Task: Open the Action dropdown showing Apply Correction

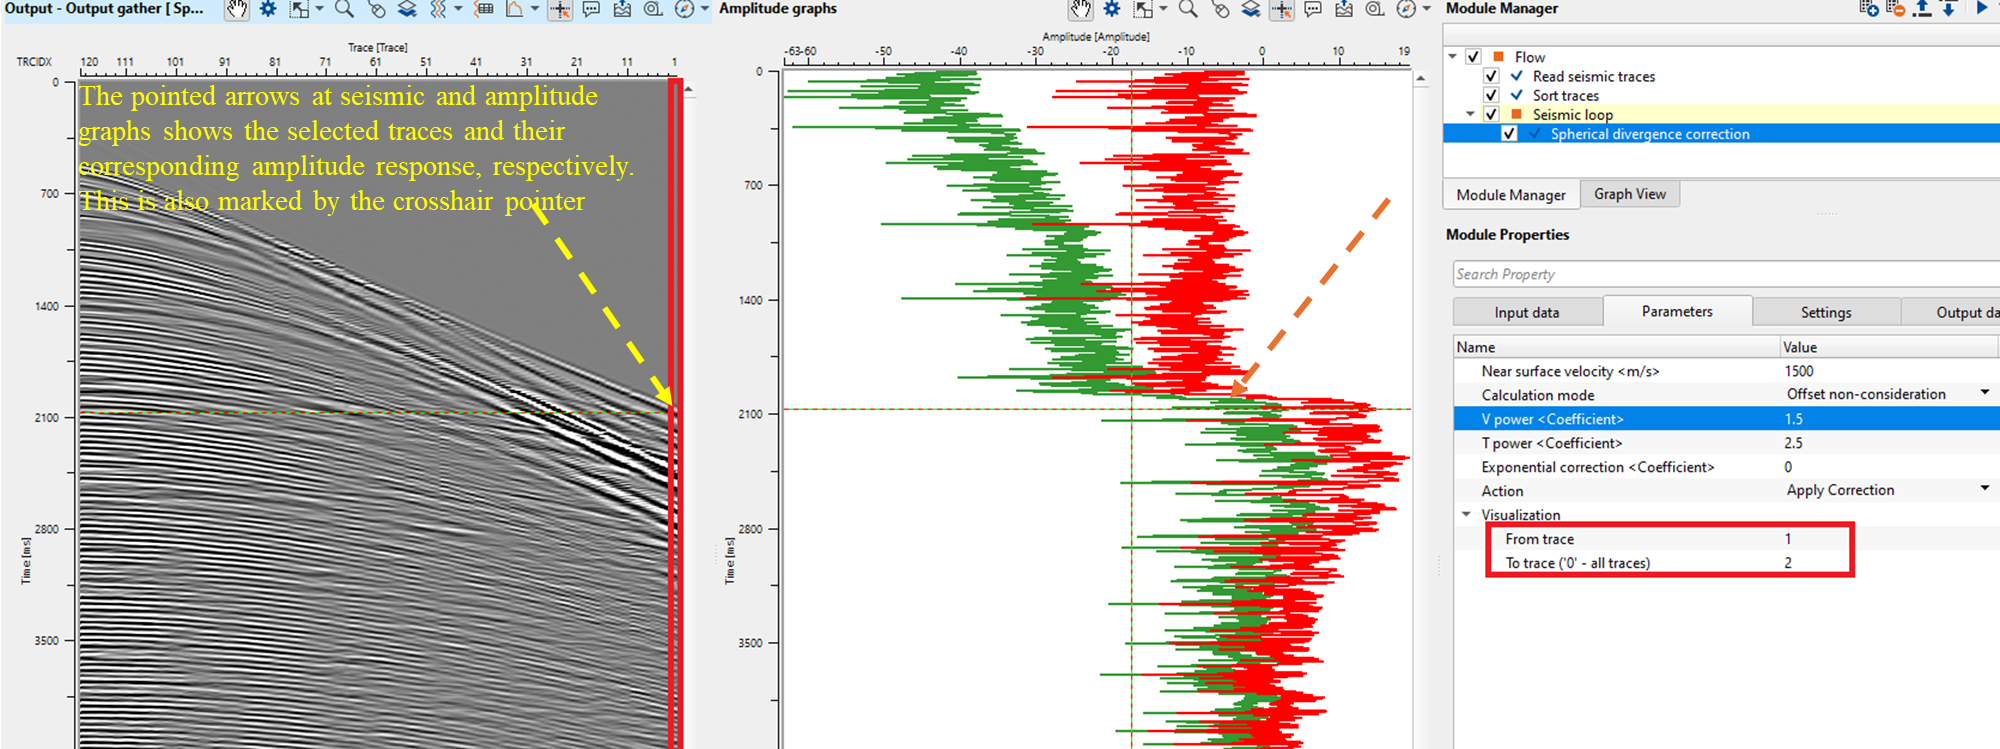Action: (x=1984, y=489)
